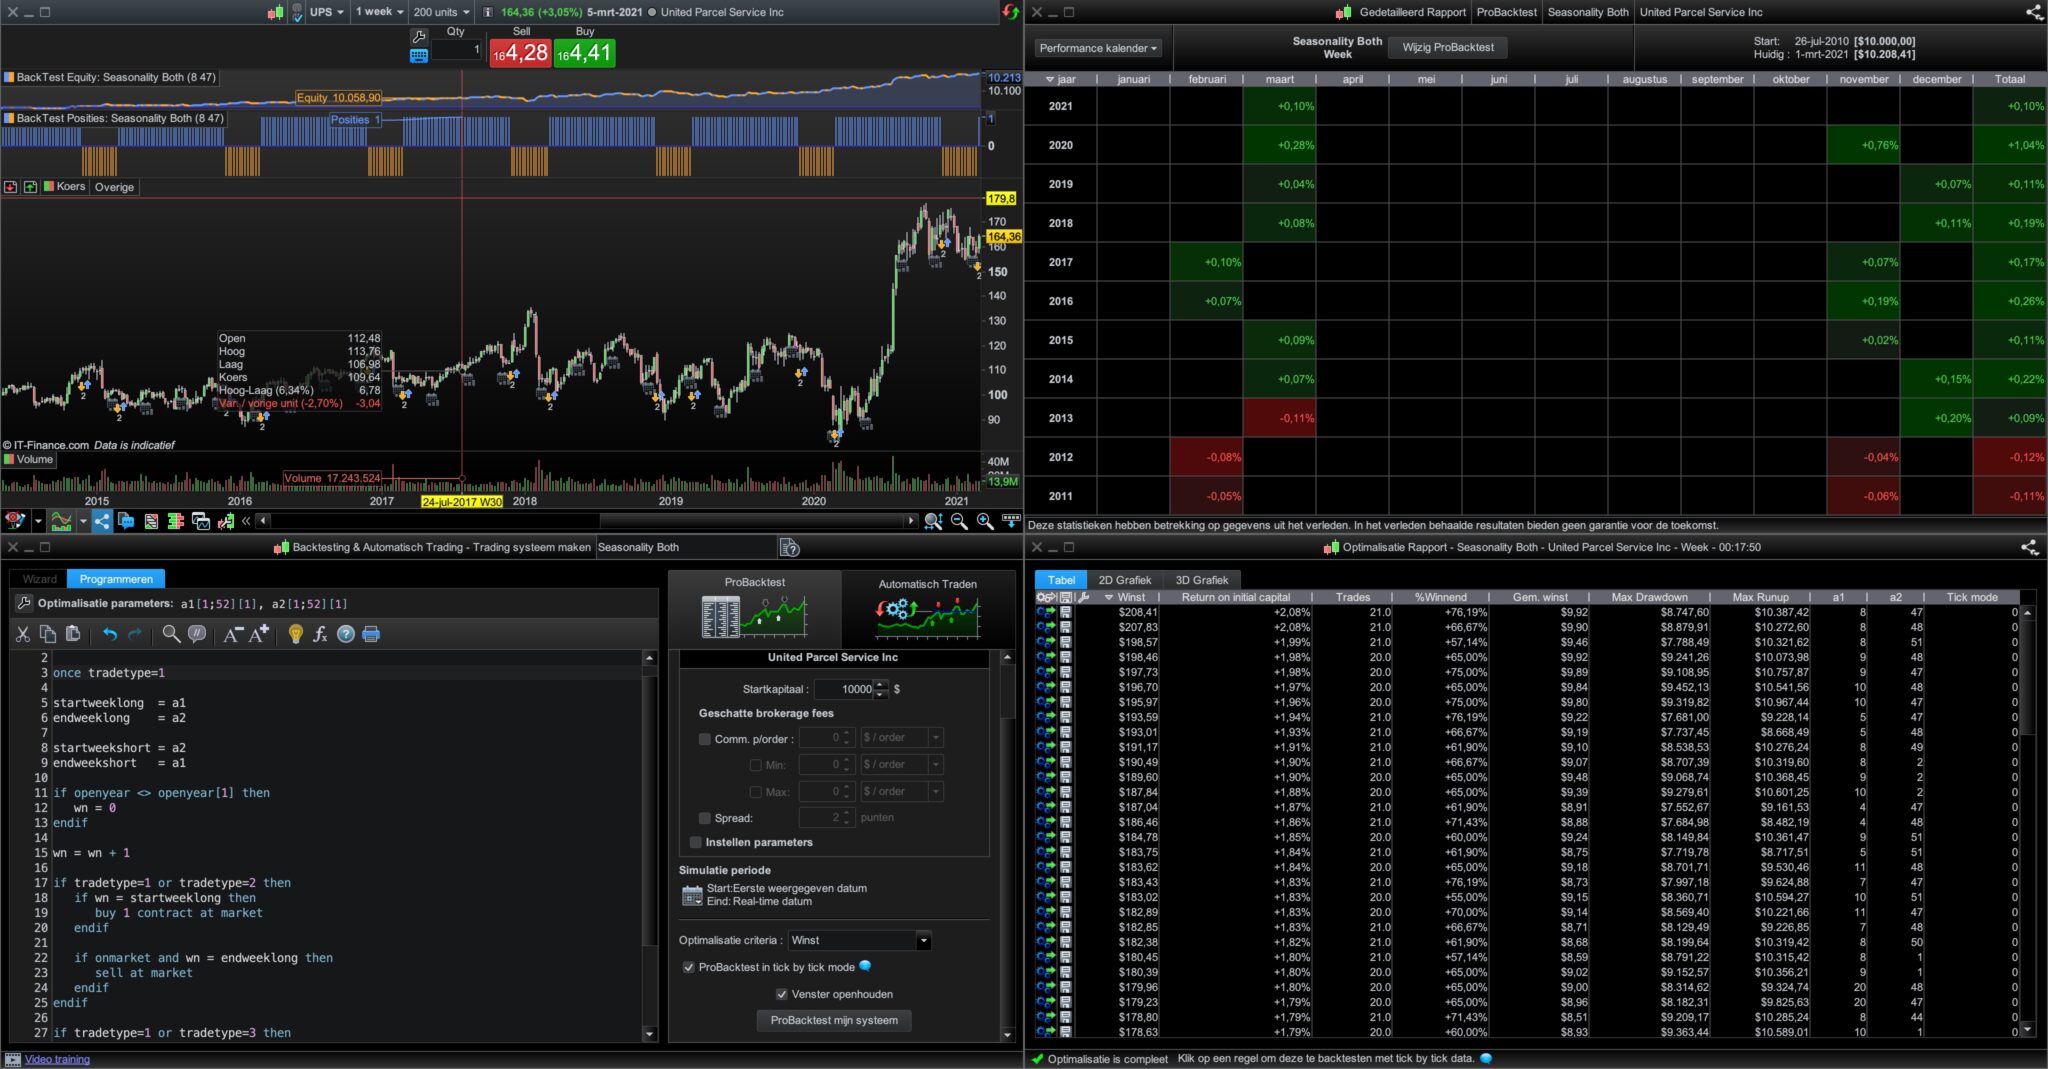Click wrench icon next to Optimalisatie parameters

click(24, 603)
